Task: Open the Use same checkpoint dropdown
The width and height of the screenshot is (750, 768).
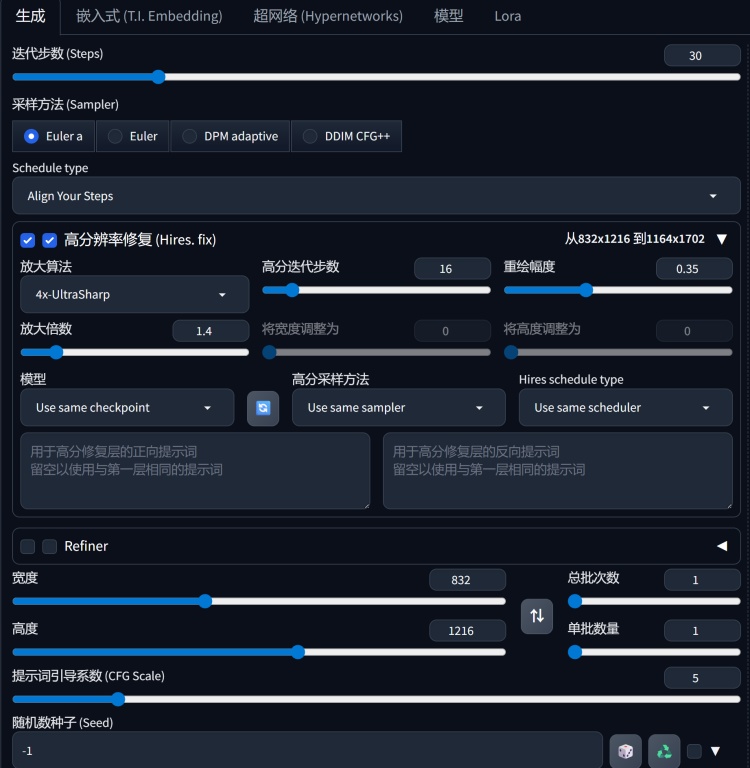Action: tap(127, 408)
